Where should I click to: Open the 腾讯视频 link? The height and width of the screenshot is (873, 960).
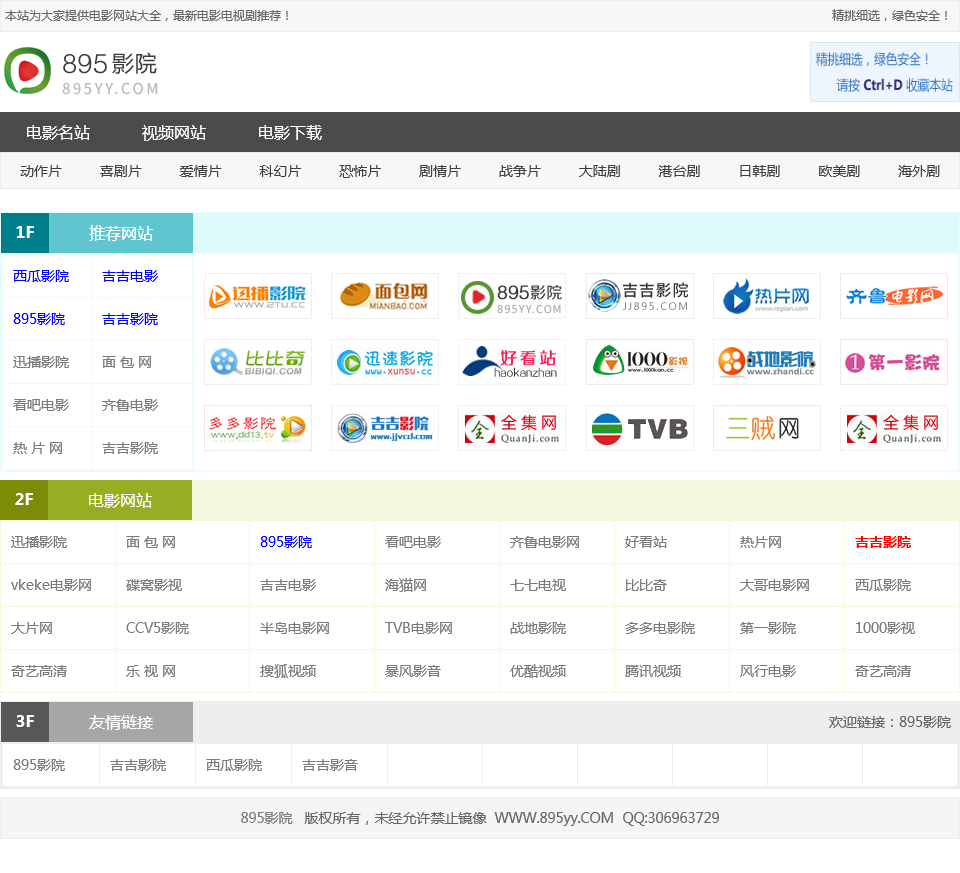653,672
